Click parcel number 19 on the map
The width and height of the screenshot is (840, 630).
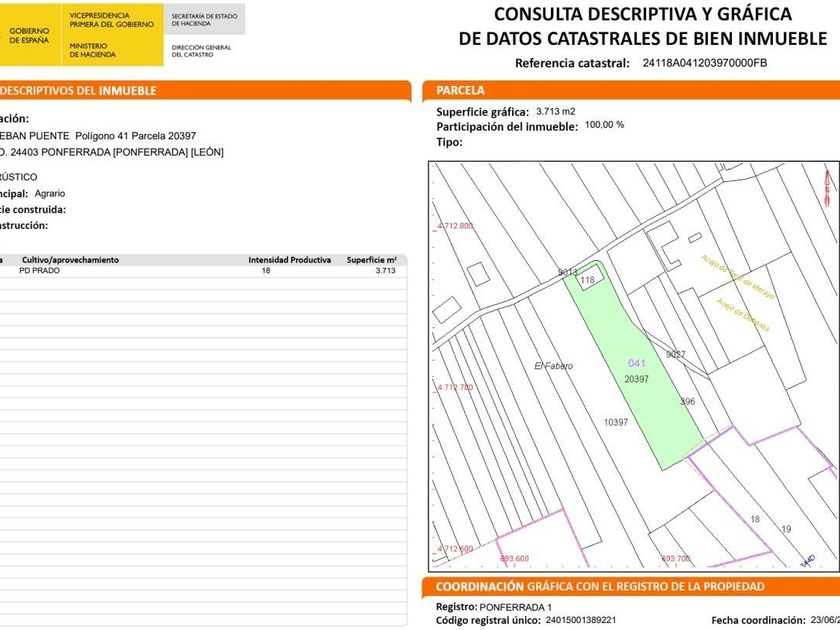[786, 528]
